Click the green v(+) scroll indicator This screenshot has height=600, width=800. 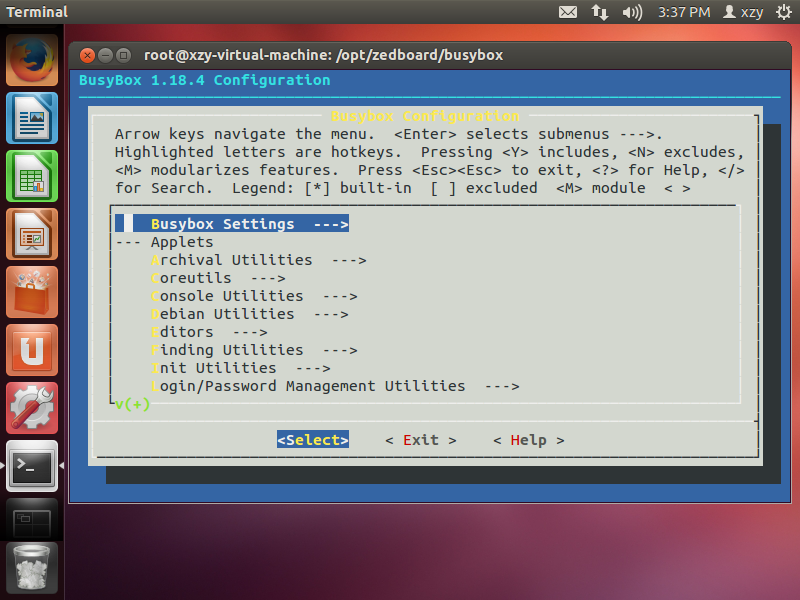pyautogui.click(x=132, y=405)
